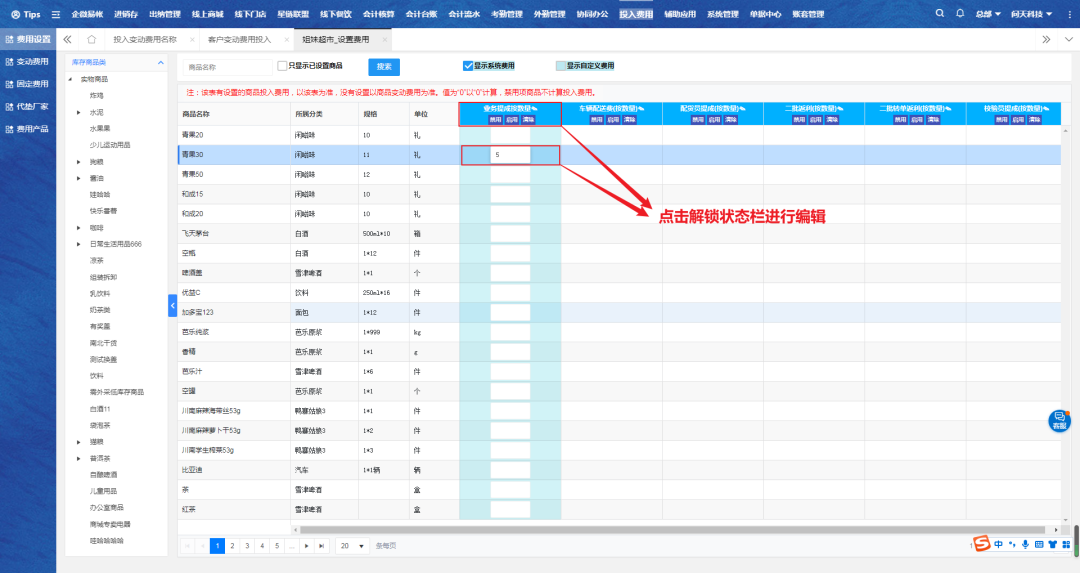
Task: Click the double-left arrow to scroll tabs back
Action: [67, 39]
